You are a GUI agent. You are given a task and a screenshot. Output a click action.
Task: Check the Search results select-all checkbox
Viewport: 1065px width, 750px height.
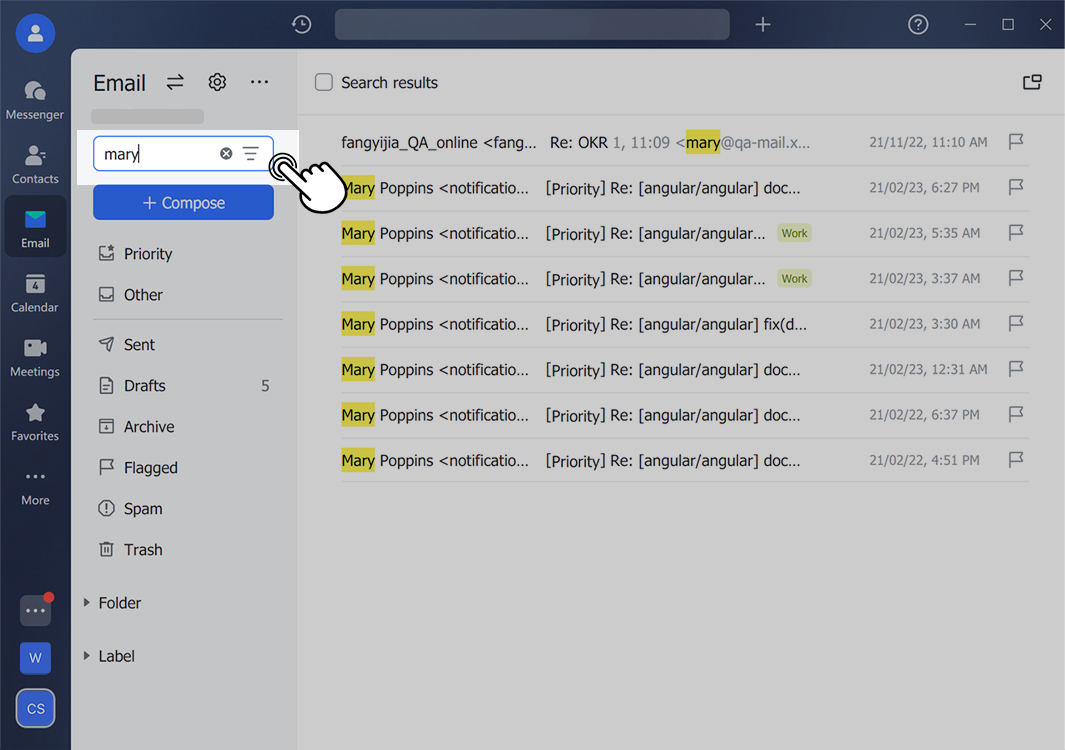pos(323,82)
